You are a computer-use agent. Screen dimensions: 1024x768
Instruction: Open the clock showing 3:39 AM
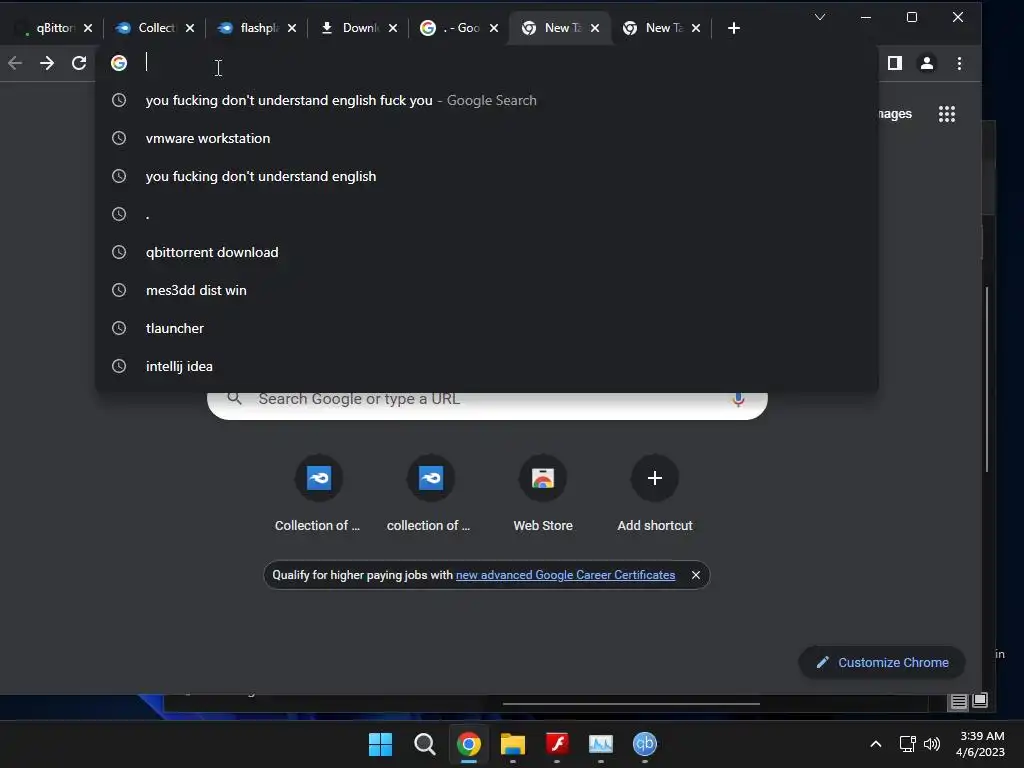pos(981,744)
